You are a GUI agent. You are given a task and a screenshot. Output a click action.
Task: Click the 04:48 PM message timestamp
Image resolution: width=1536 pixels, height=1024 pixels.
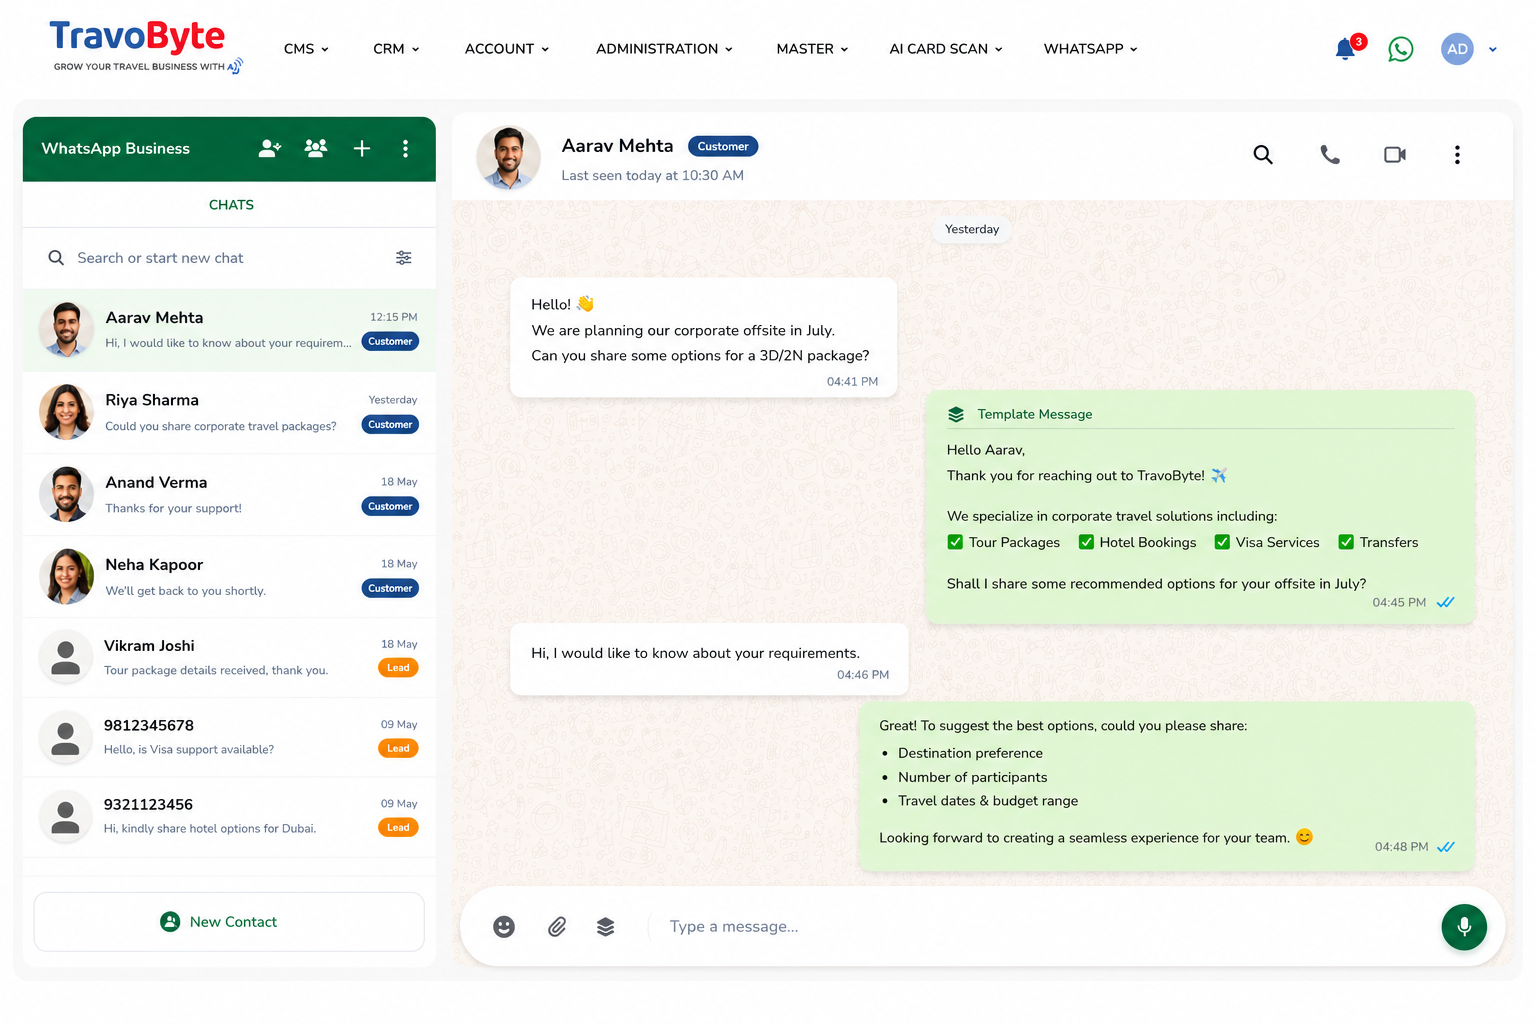pyautogui.click(x=1401, y=847)
